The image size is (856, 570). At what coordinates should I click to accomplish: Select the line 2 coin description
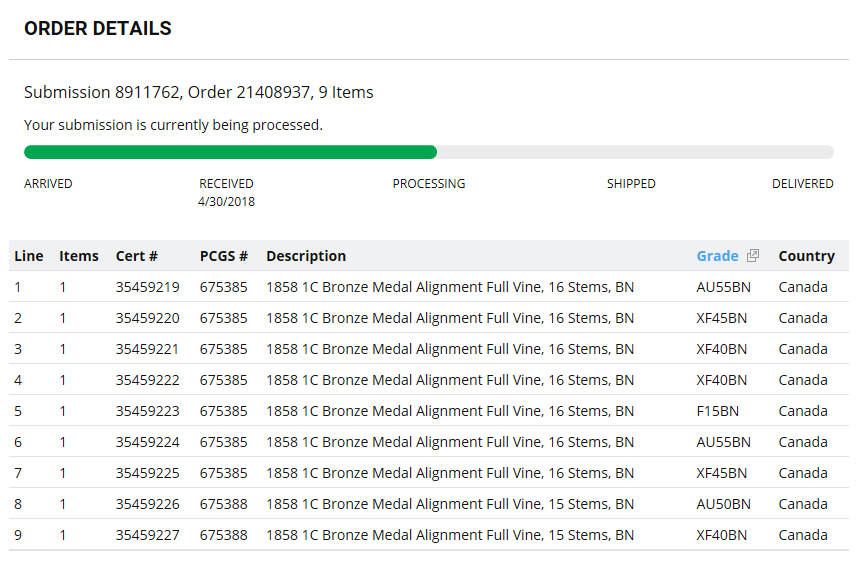tap(450, 318)
